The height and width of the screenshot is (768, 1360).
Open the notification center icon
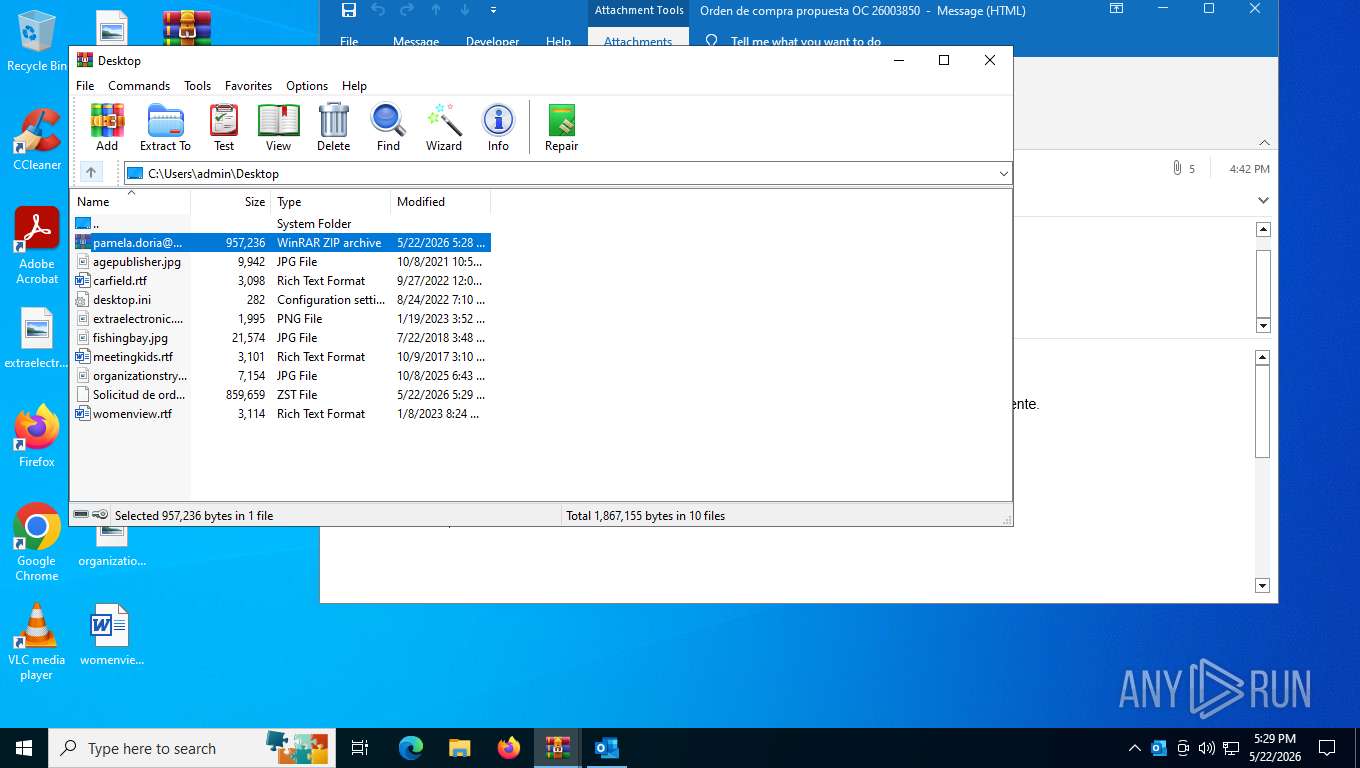coord(1327,748)
